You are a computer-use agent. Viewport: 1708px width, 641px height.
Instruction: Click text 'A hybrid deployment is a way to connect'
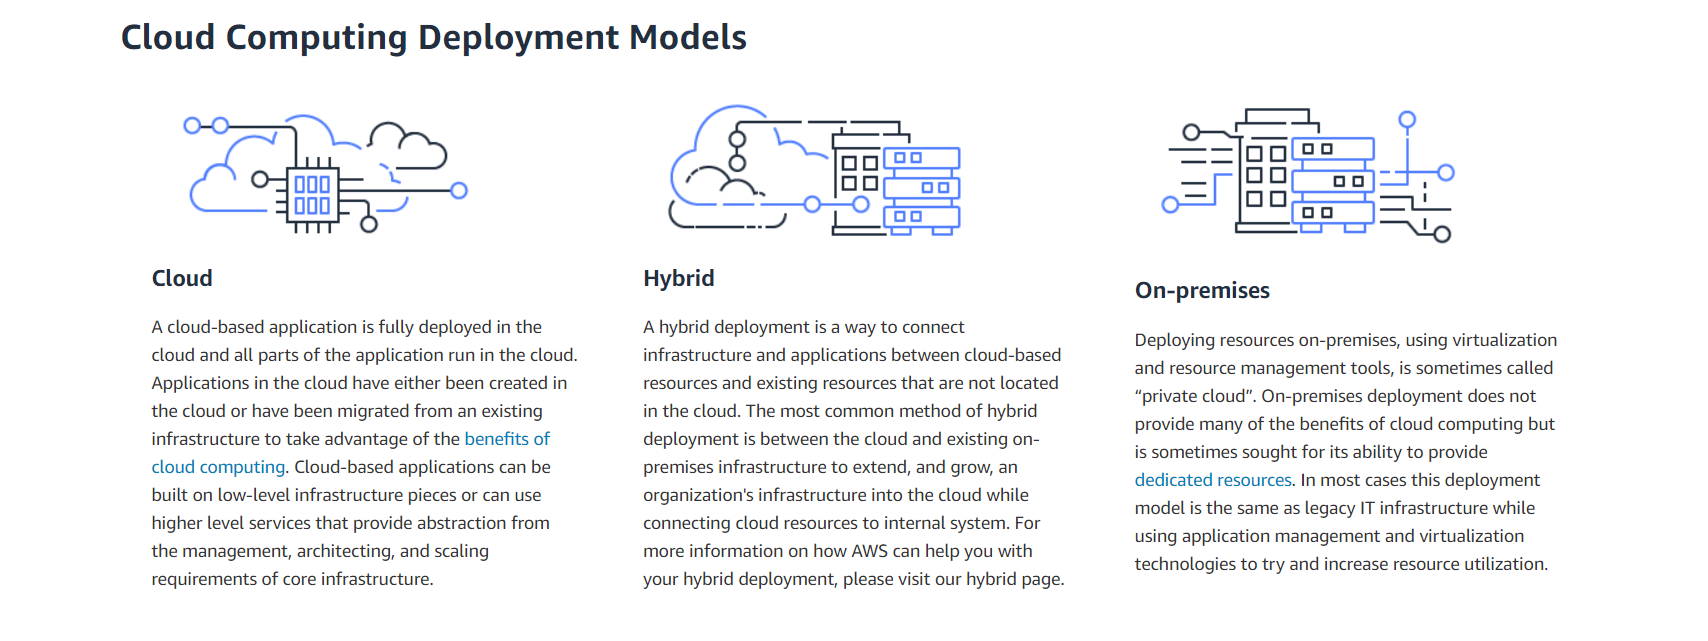point(804,327)
